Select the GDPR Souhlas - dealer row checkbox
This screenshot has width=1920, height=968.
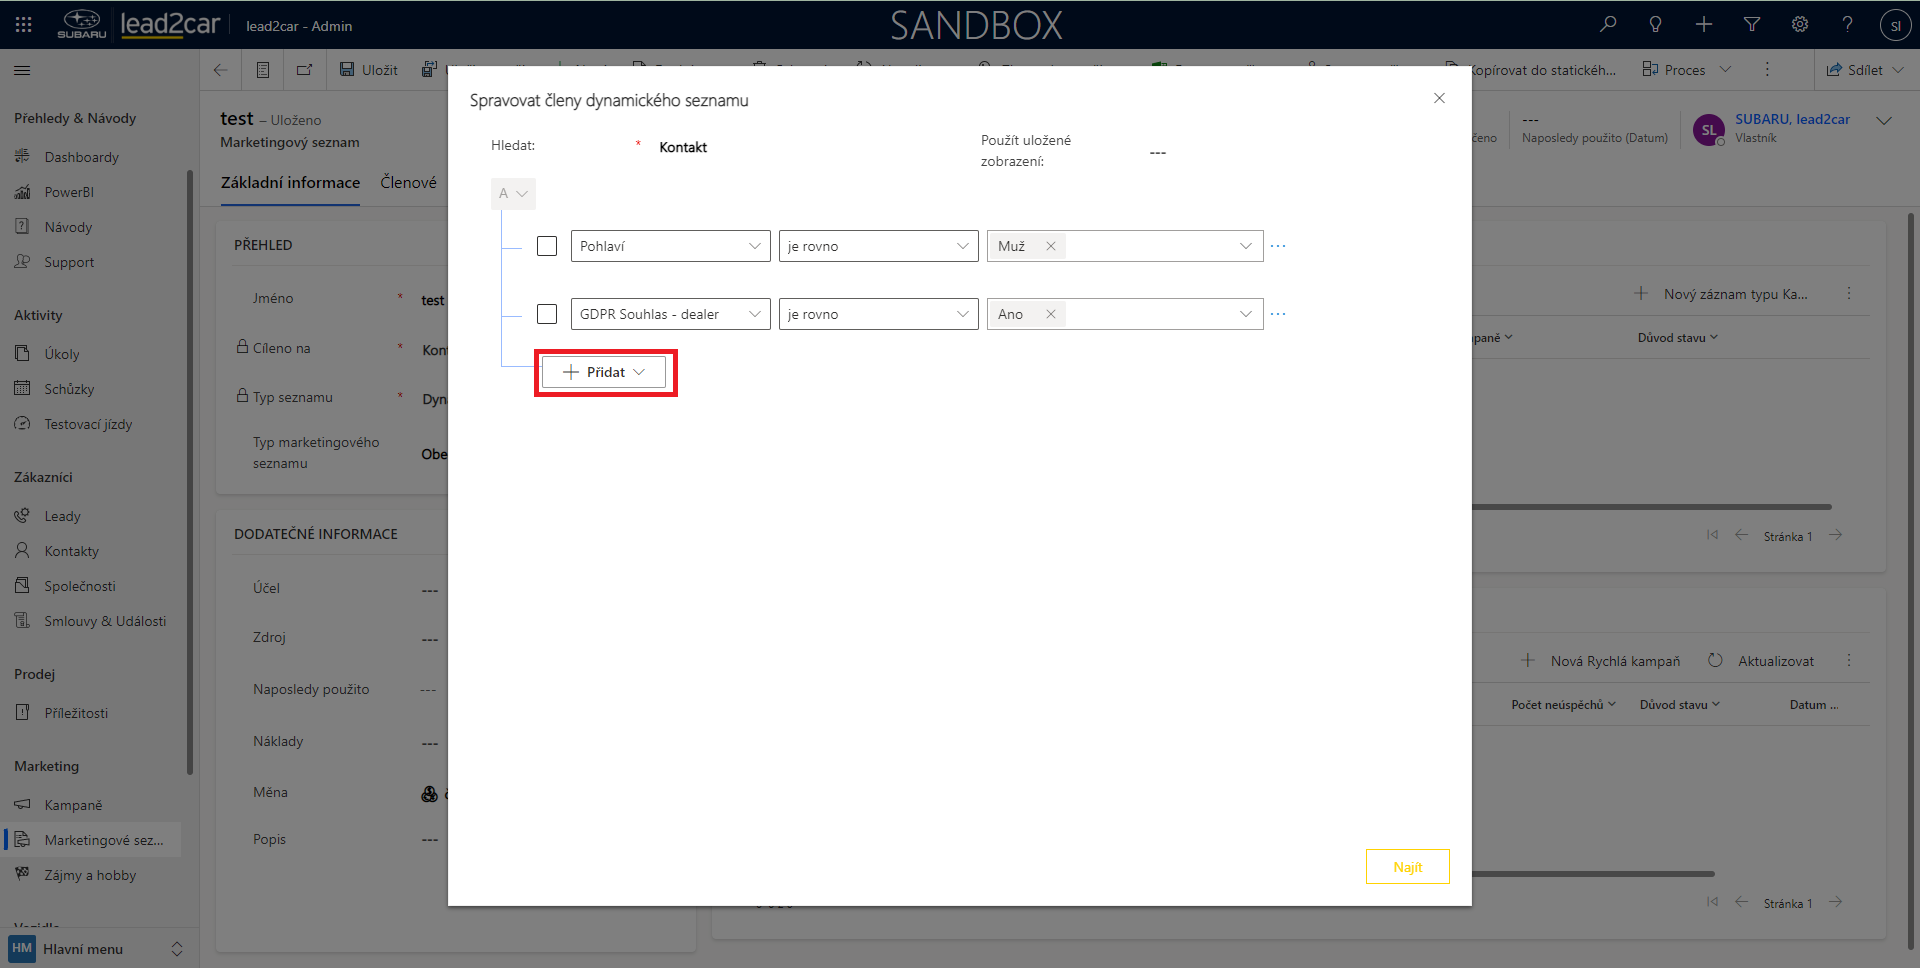click(547, 314)
